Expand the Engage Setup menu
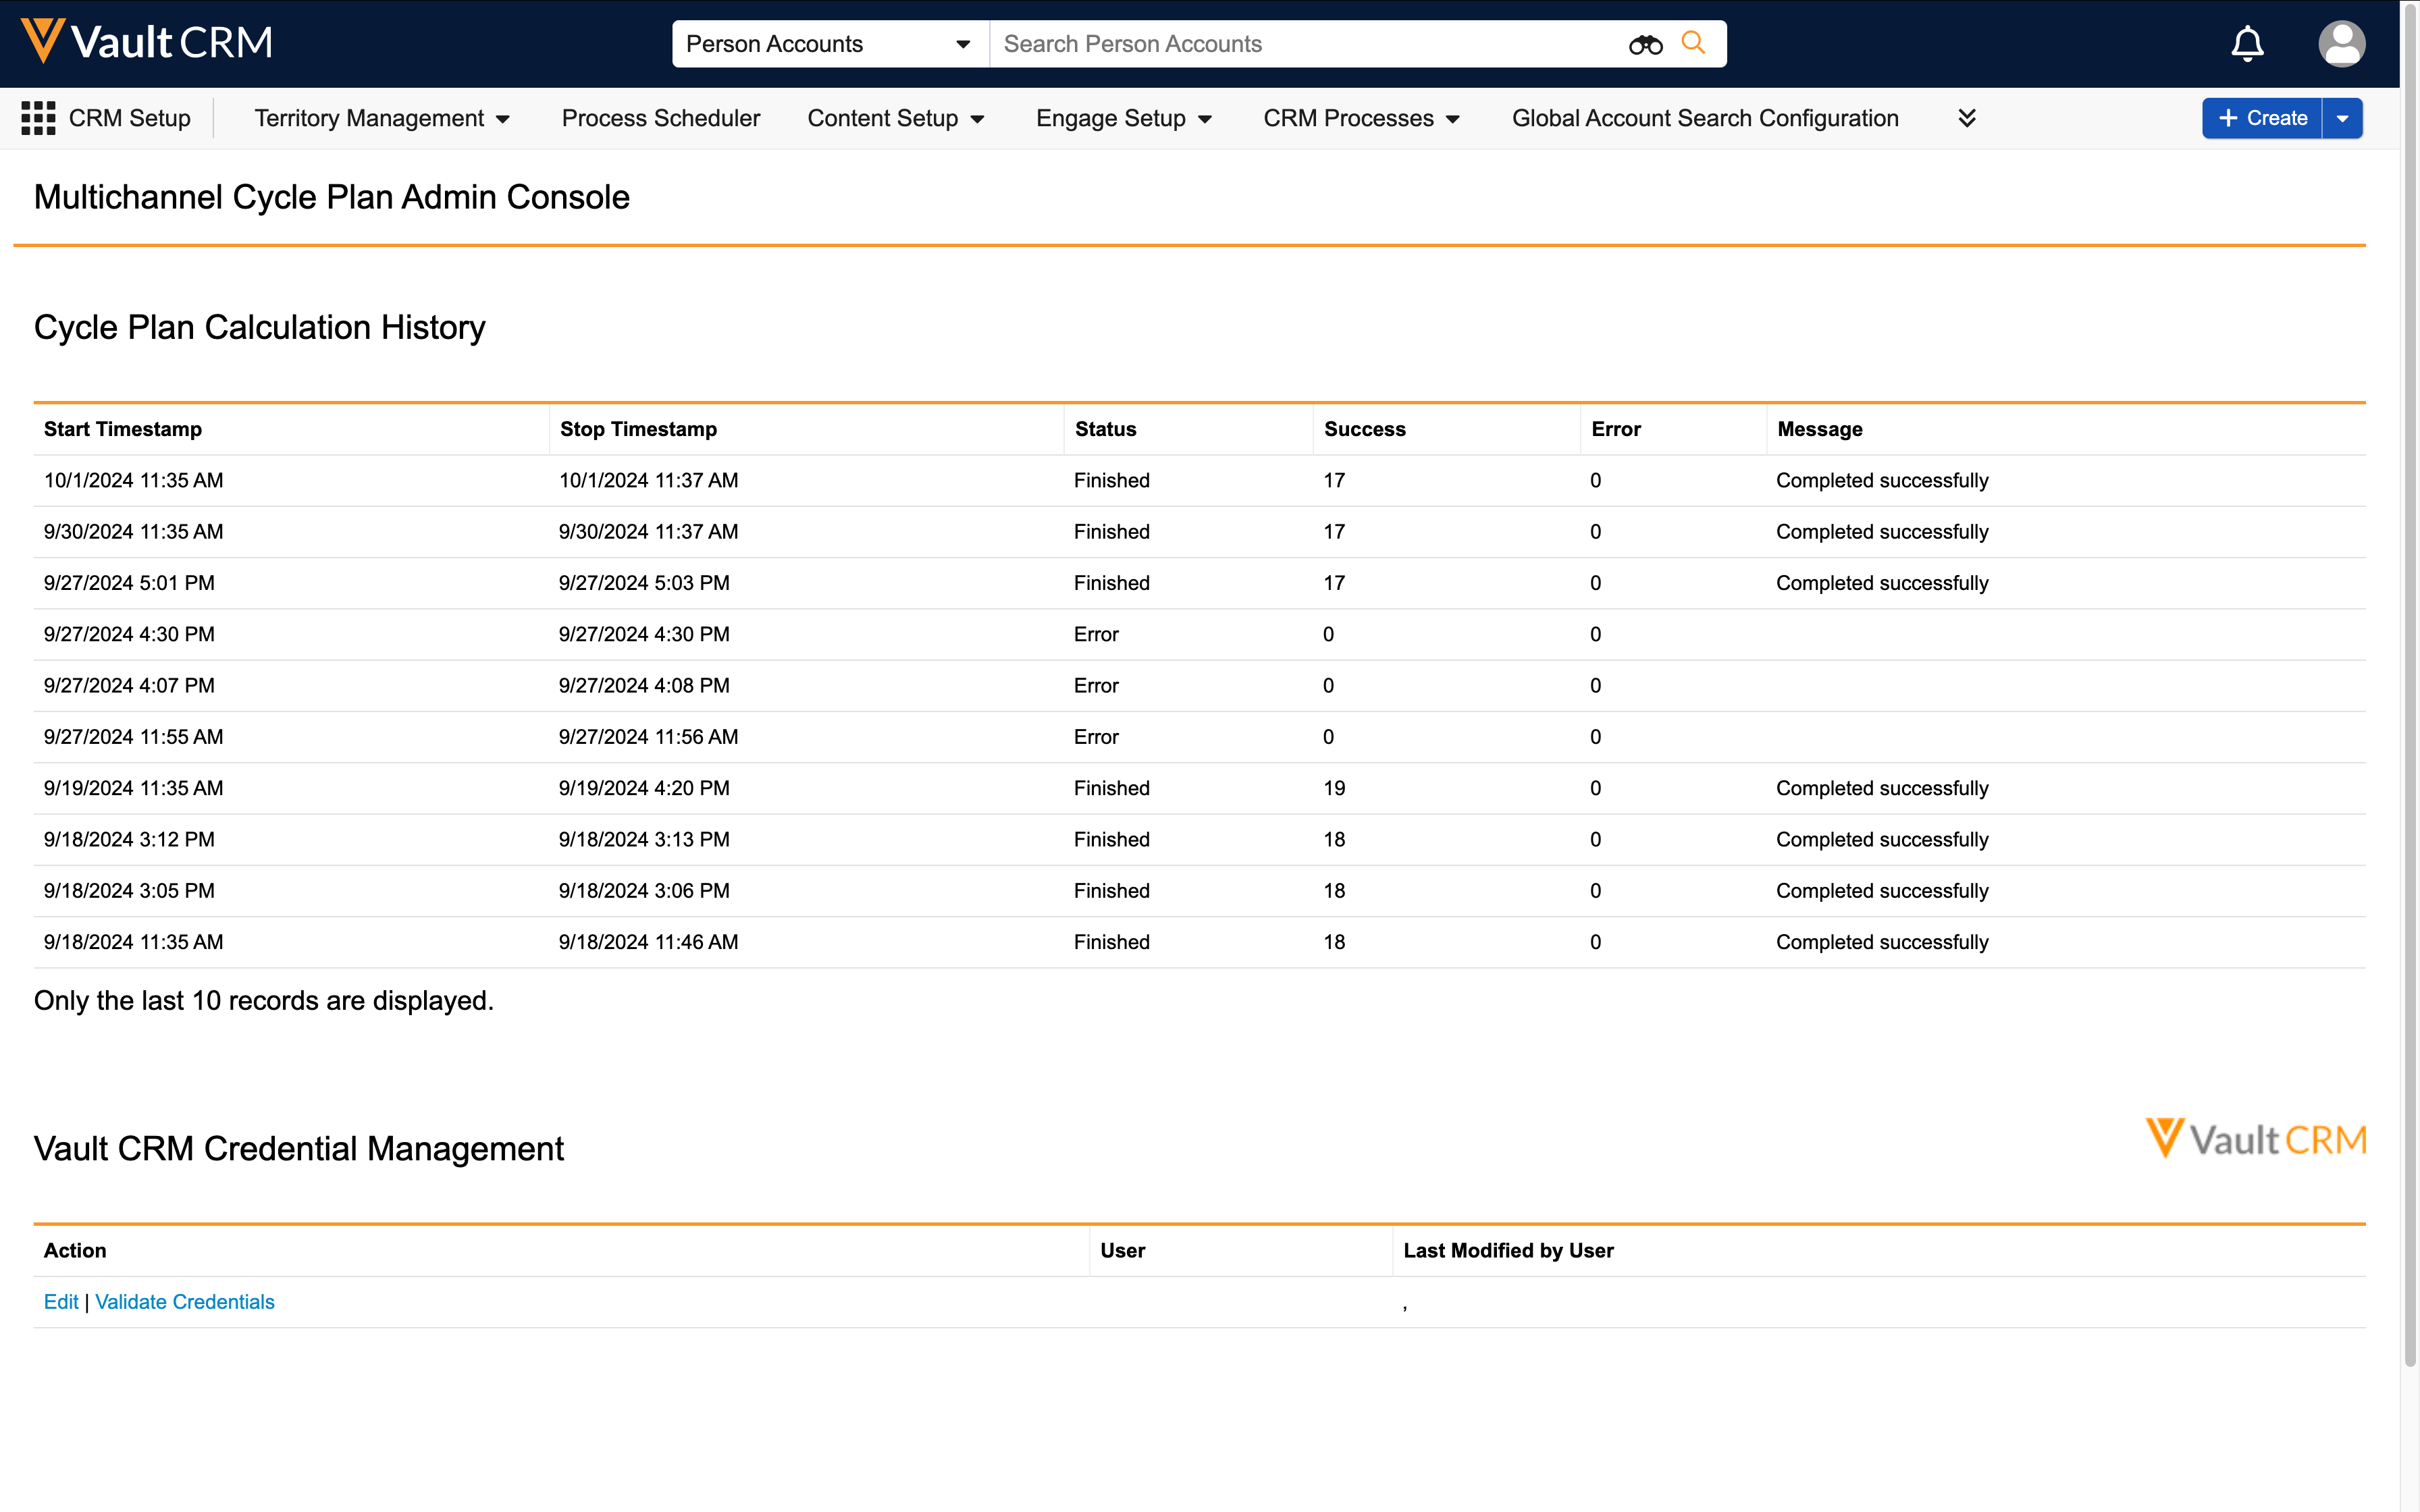This screenshot has height=1512, width=2420. (1124, 118)
